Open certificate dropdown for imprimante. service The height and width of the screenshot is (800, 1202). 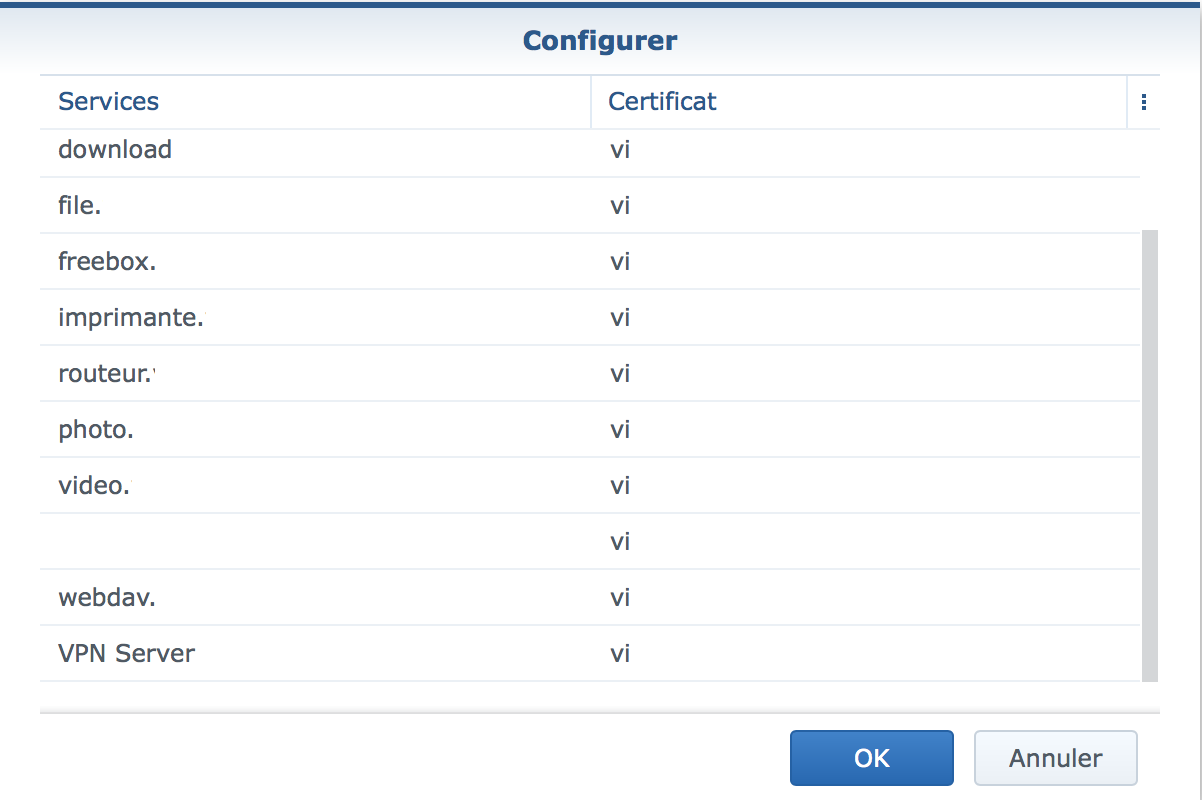tap(866, 318)
